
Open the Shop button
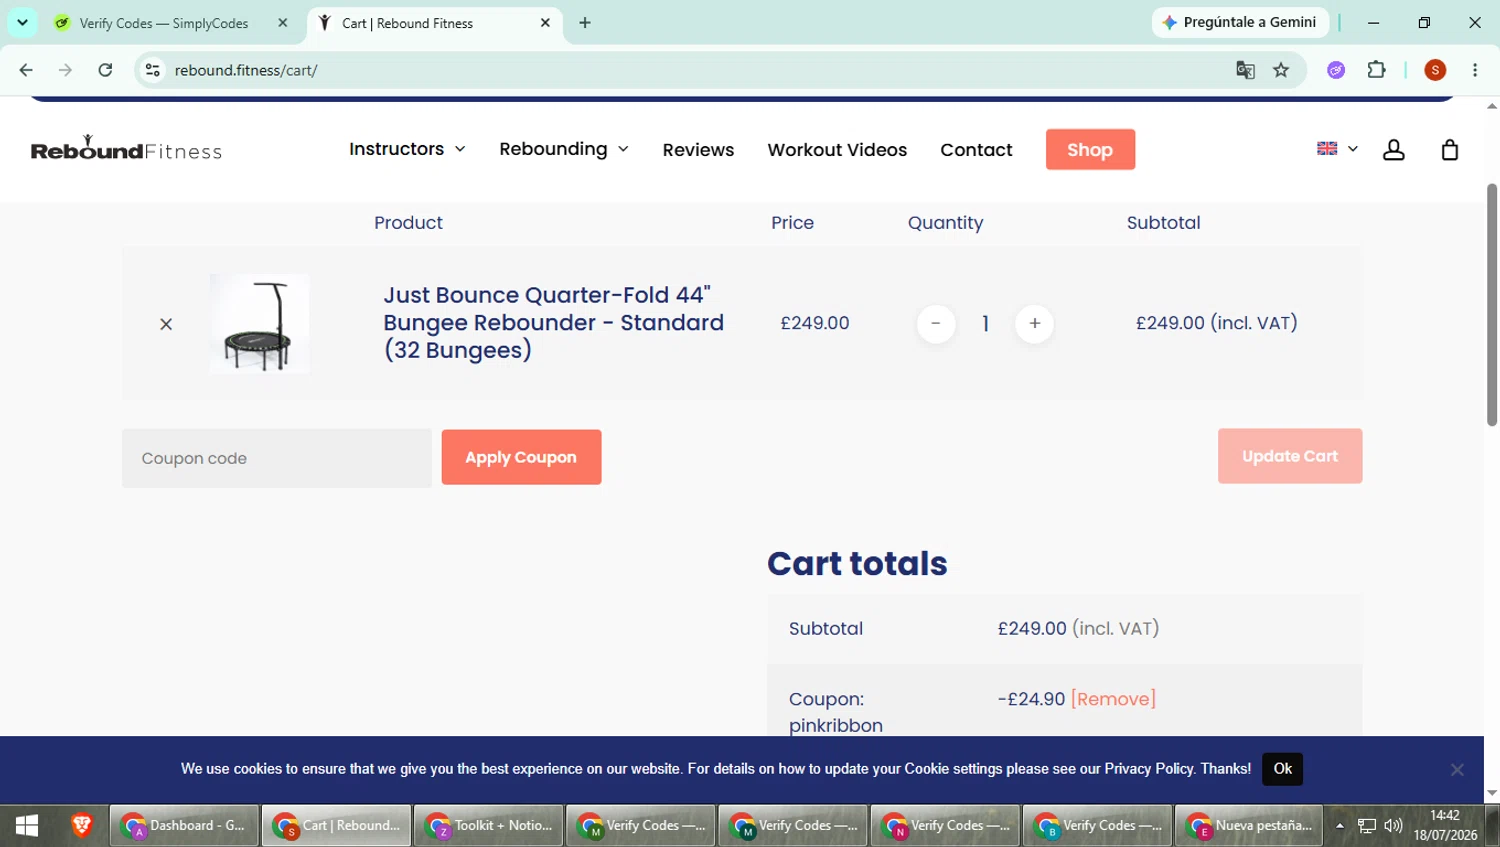pyautogui.click(x=1090, y=149)
